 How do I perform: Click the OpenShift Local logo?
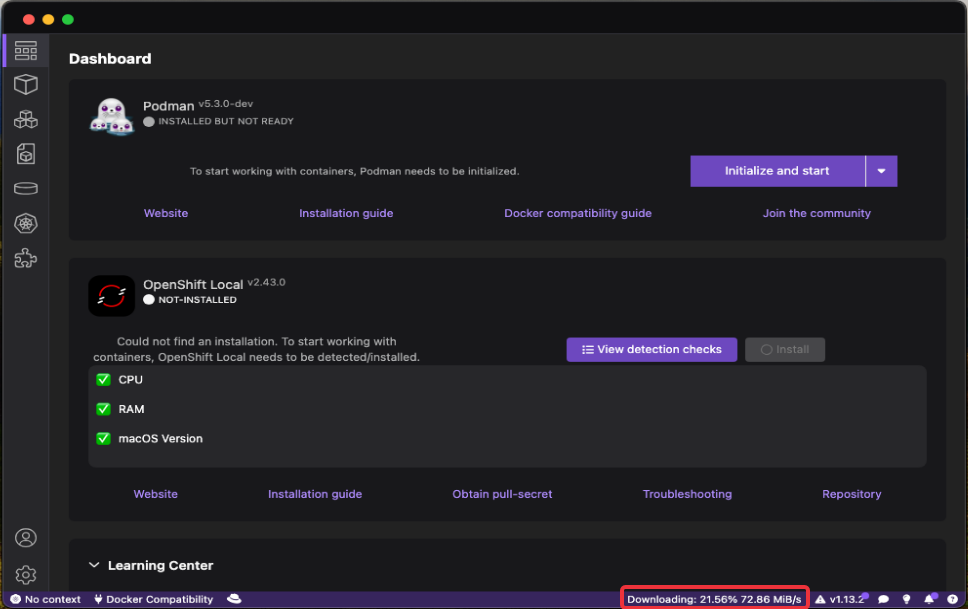click(x=112, y=296)
